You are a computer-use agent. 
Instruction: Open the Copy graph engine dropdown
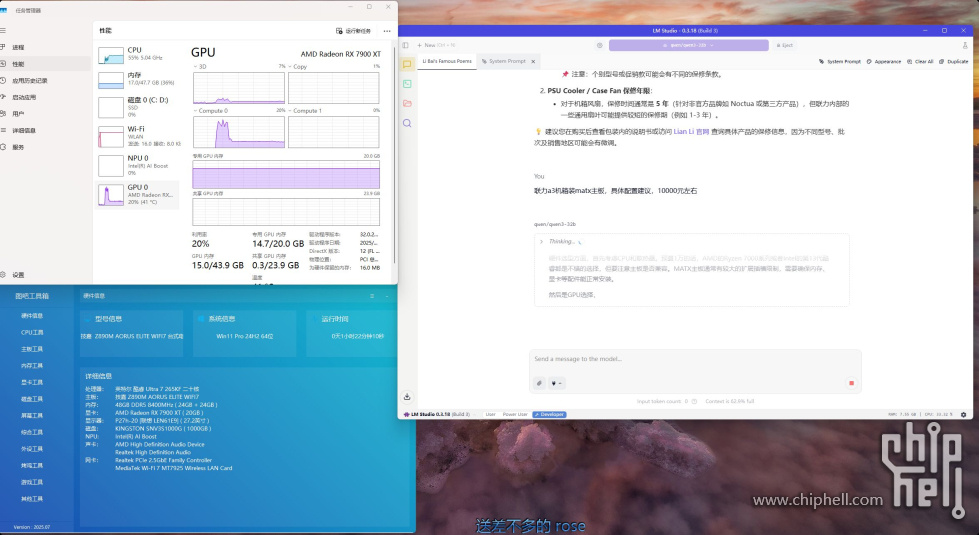(298, 66)
